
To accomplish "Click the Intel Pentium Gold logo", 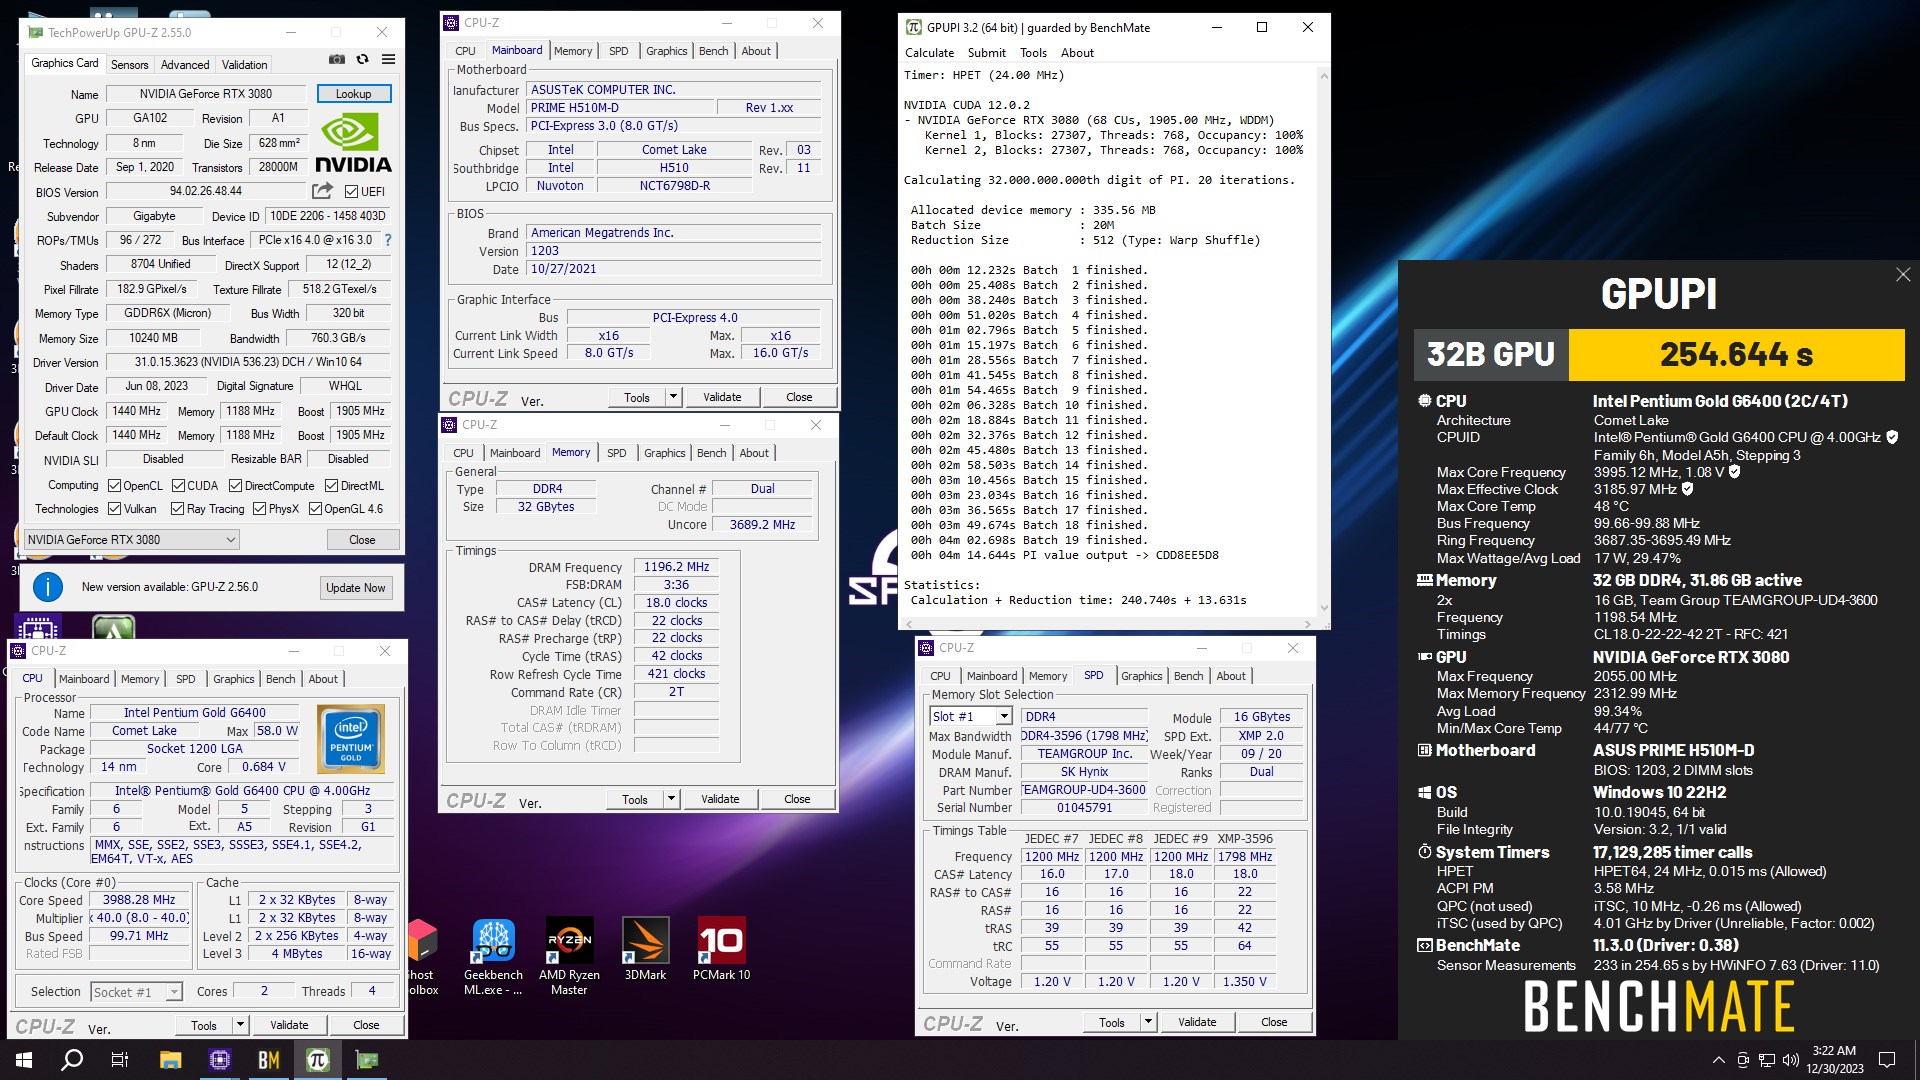I will (350, 739).
